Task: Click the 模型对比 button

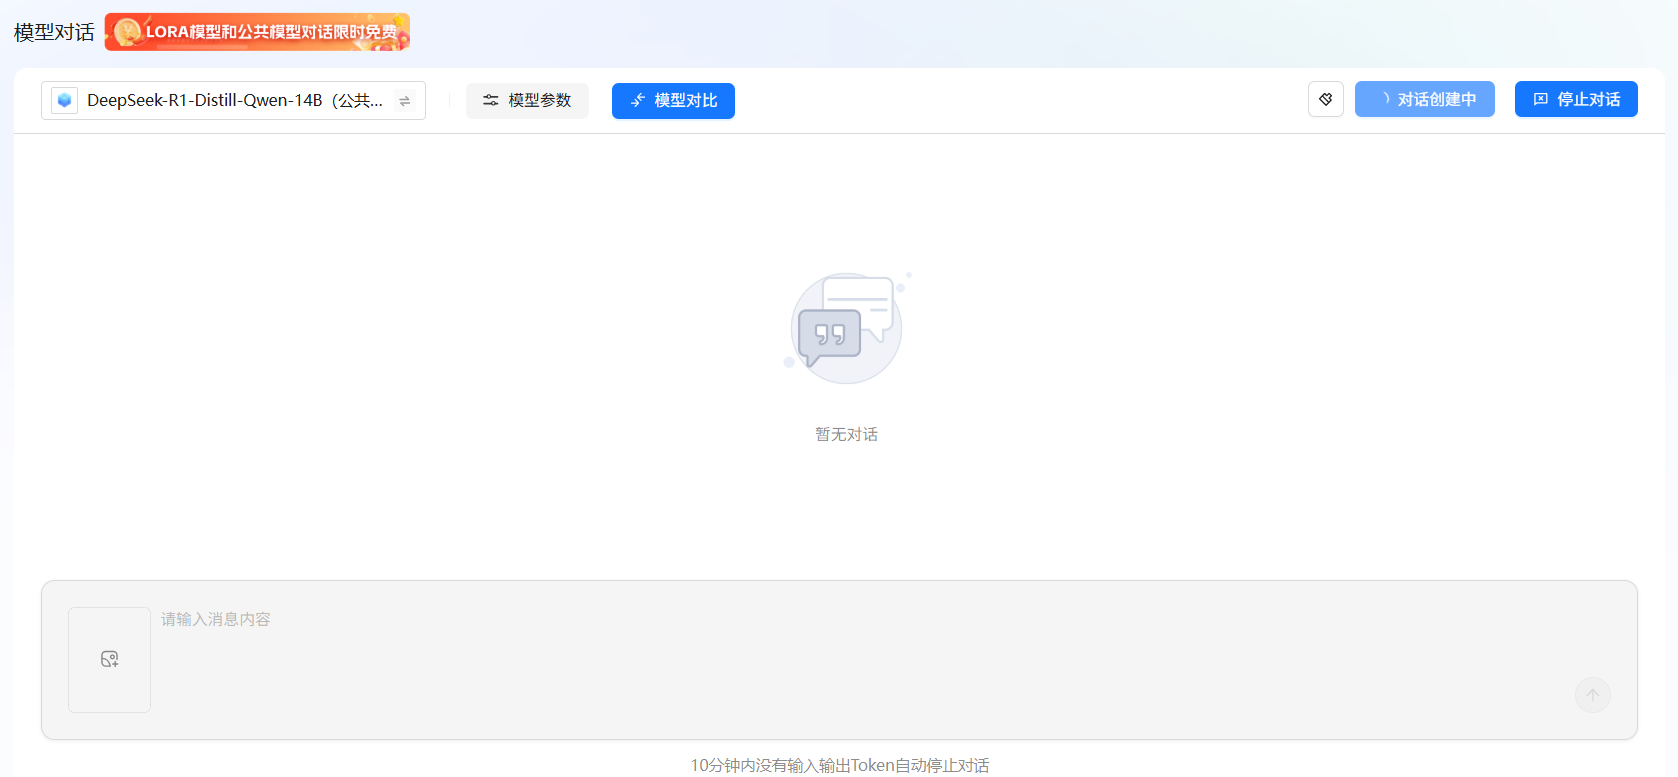Action: (673, 100)
